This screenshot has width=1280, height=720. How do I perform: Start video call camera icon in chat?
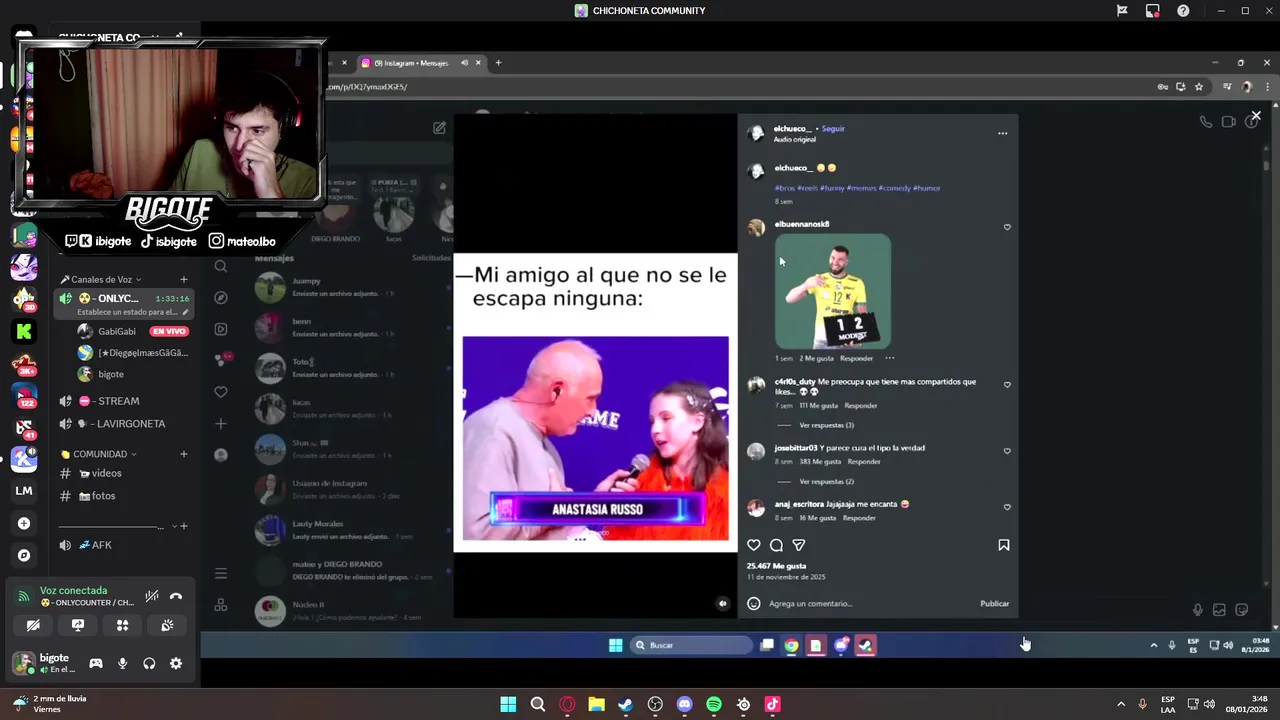[x=1229, y=122]
